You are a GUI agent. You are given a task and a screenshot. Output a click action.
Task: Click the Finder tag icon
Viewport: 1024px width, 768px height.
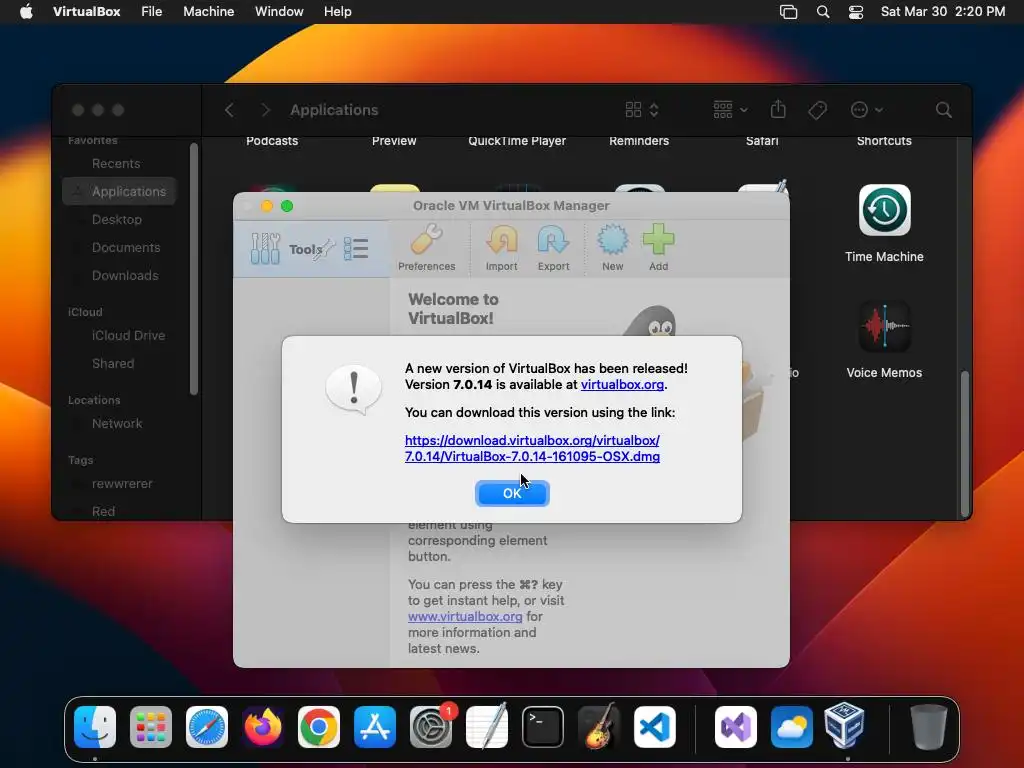click(x=818, y=110)
